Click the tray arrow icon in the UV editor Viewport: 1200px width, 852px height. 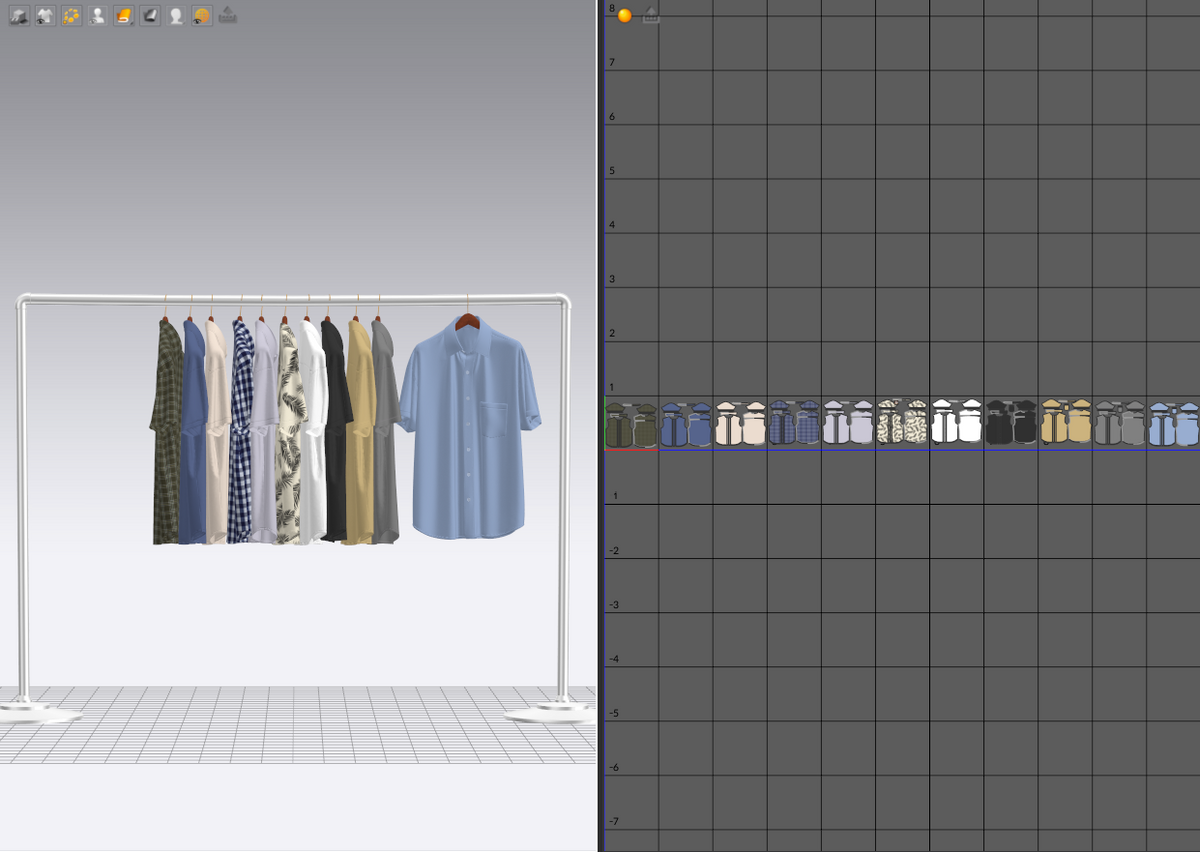[651, 15]
